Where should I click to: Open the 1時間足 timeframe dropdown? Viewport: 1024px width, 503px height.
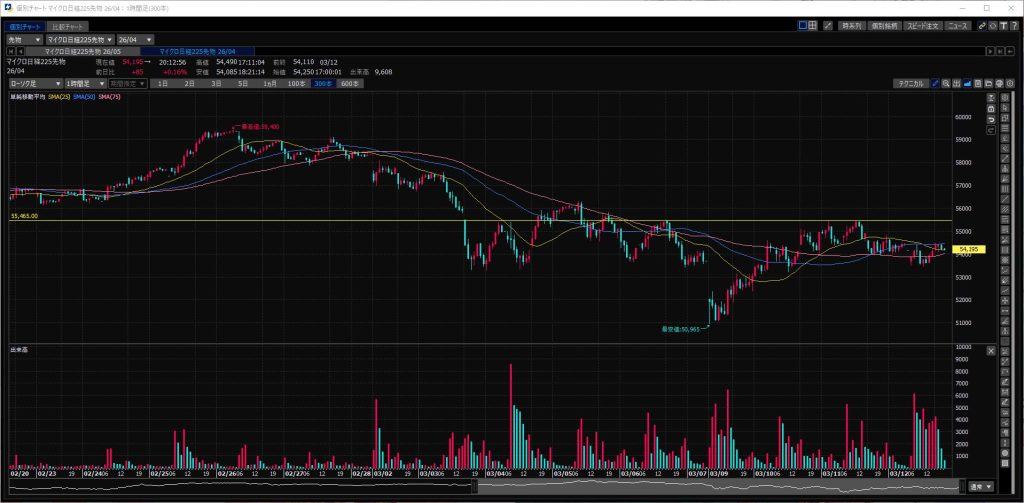[84, 84]
